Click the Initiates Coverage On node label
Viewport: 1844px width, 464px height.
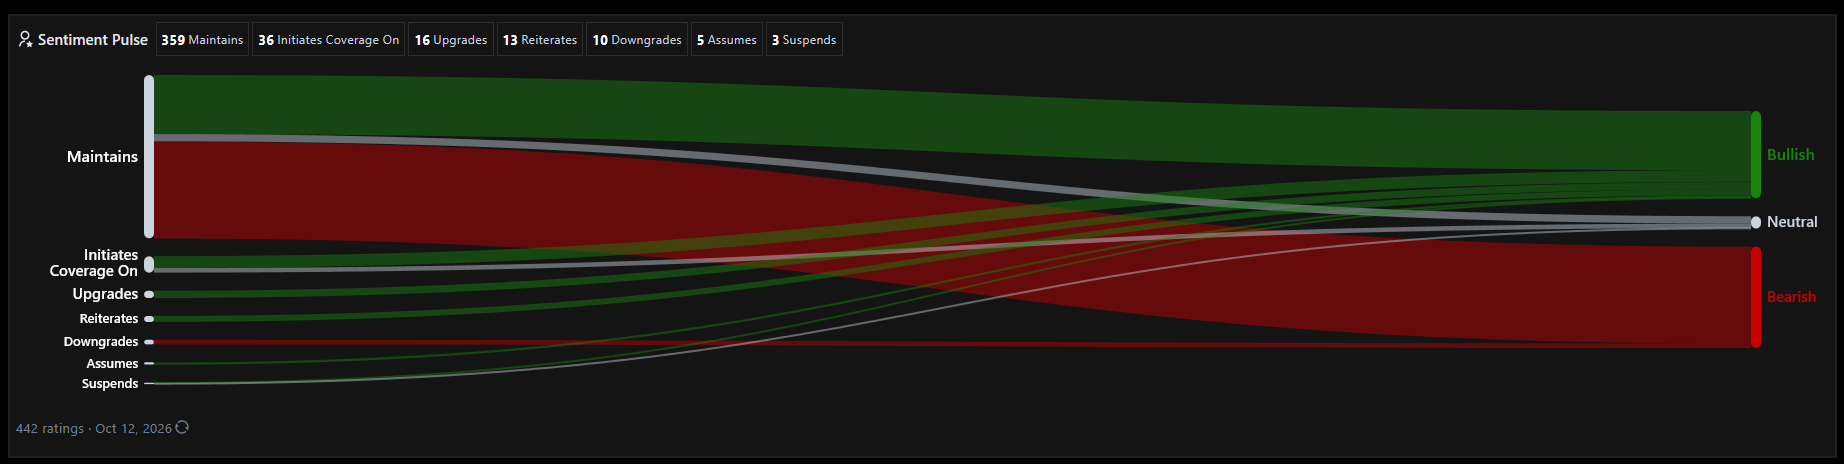(x=94, y=263)
